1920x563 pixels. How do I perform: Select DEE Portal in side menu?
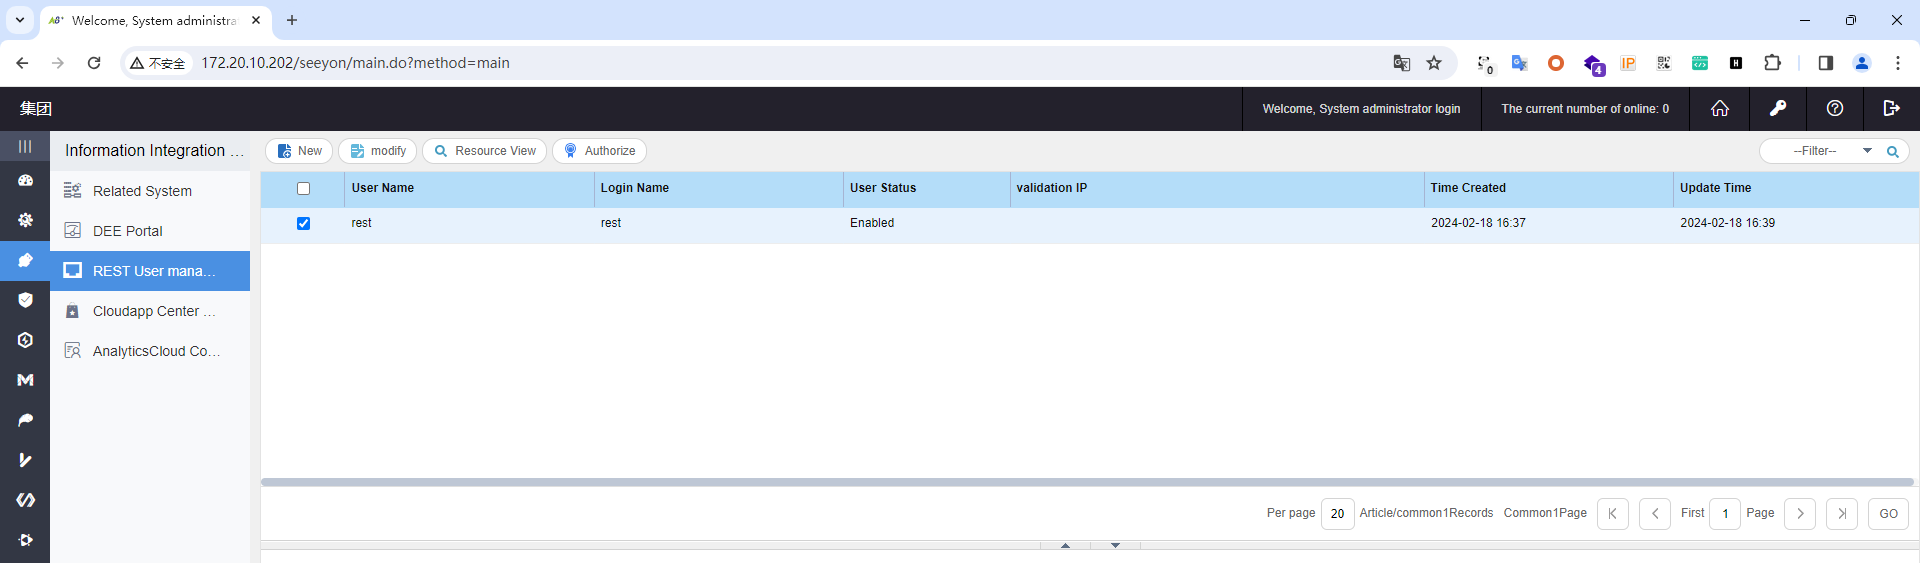pyautogui.click(x=127, y=231)
